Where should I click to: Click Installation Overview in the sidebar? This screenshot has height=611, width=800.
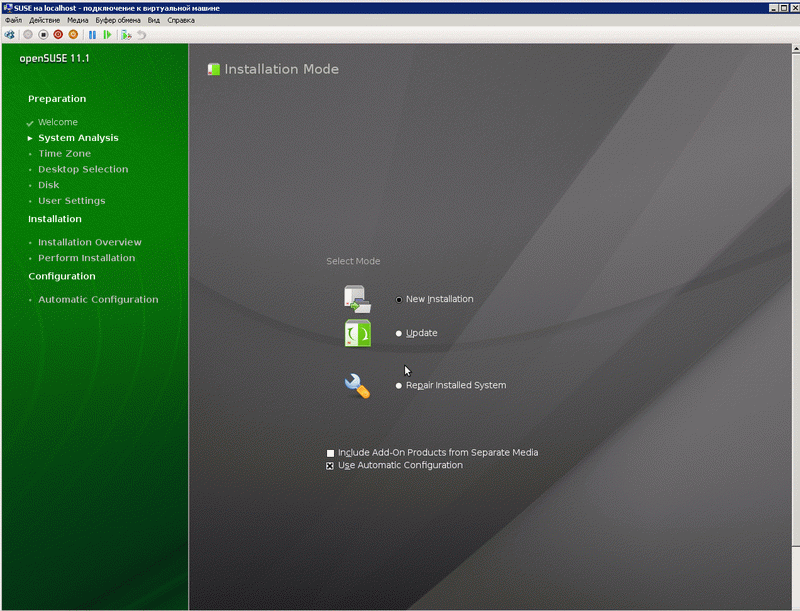pos(90,242)
